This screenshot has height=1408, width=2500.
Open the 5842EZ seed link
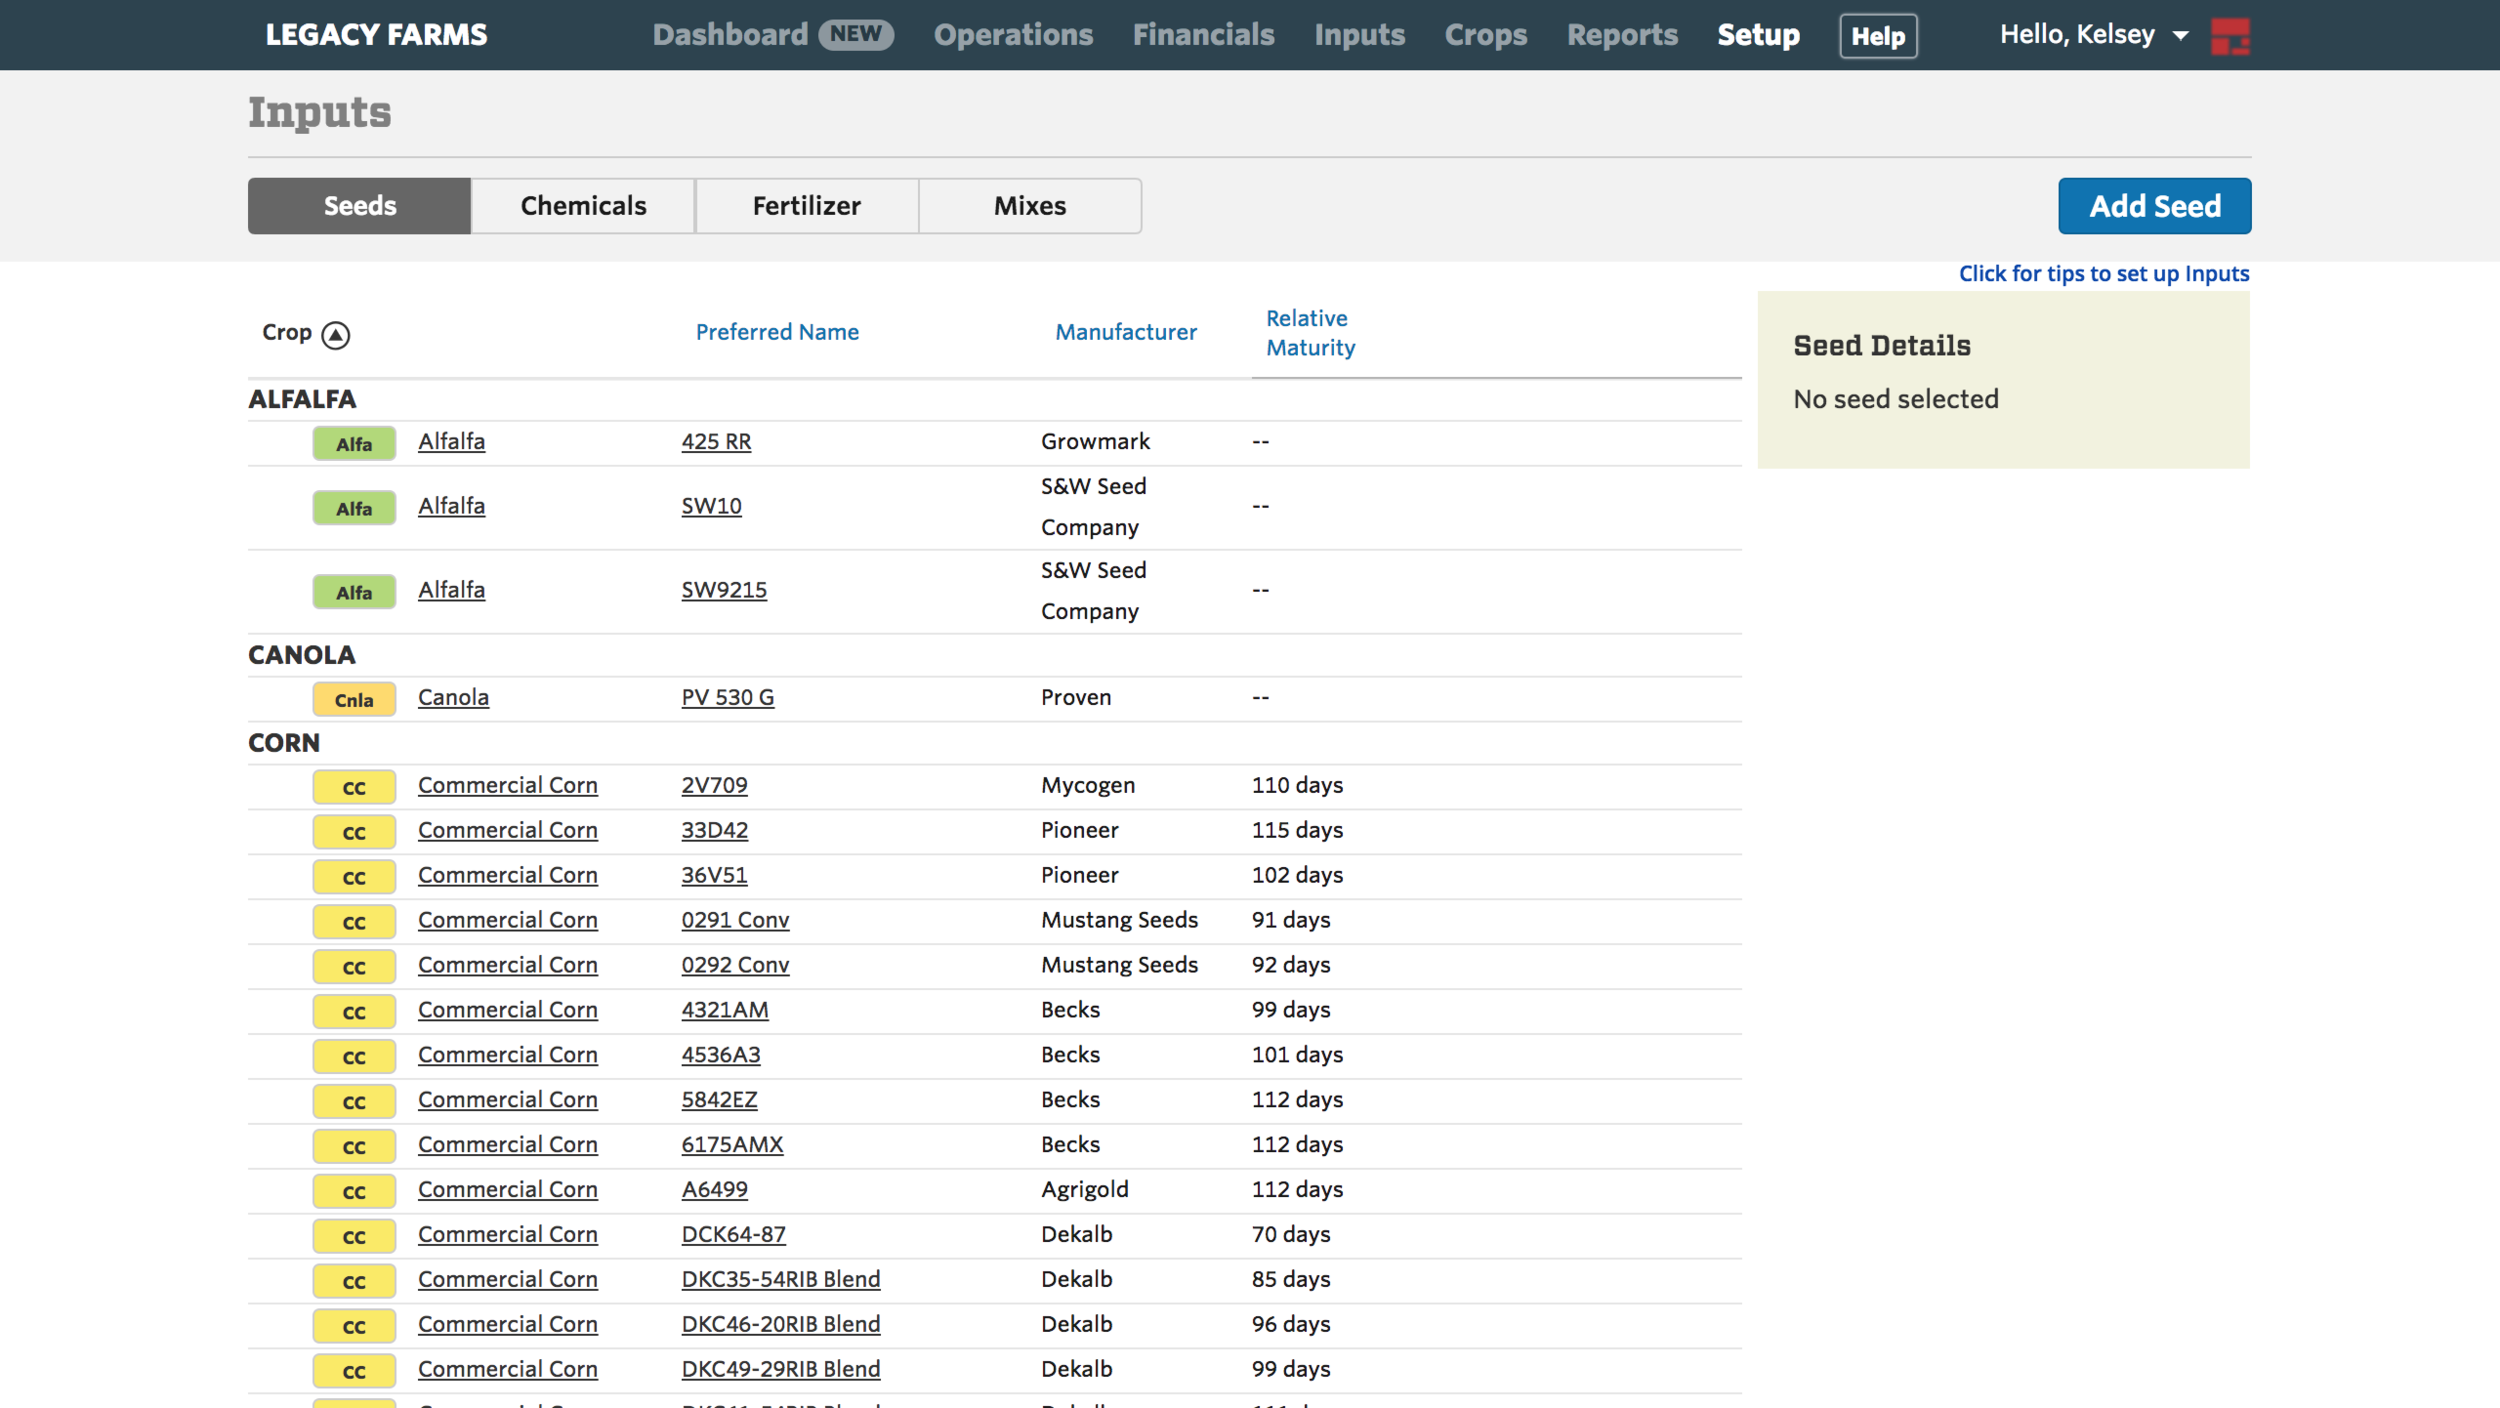coord(719,1101)
